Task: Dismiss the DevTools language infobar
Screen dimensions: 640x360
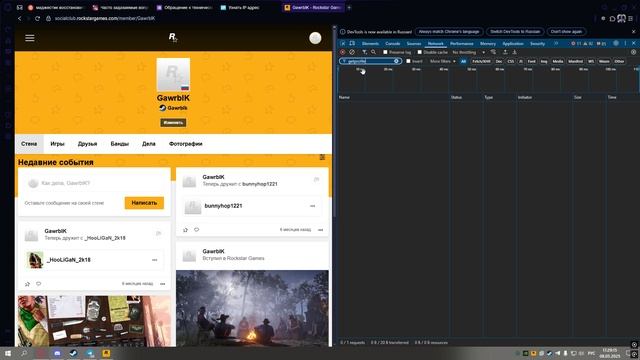Action: 633,31
